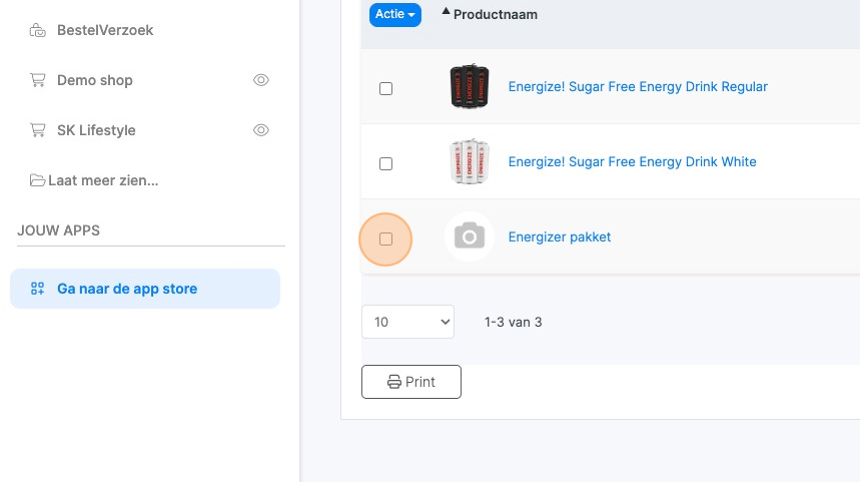This screenshot has width=860, height=482.
Task: Toggle the SK Lifestyle eye visibility icon
Action: (x=261, y=130)
